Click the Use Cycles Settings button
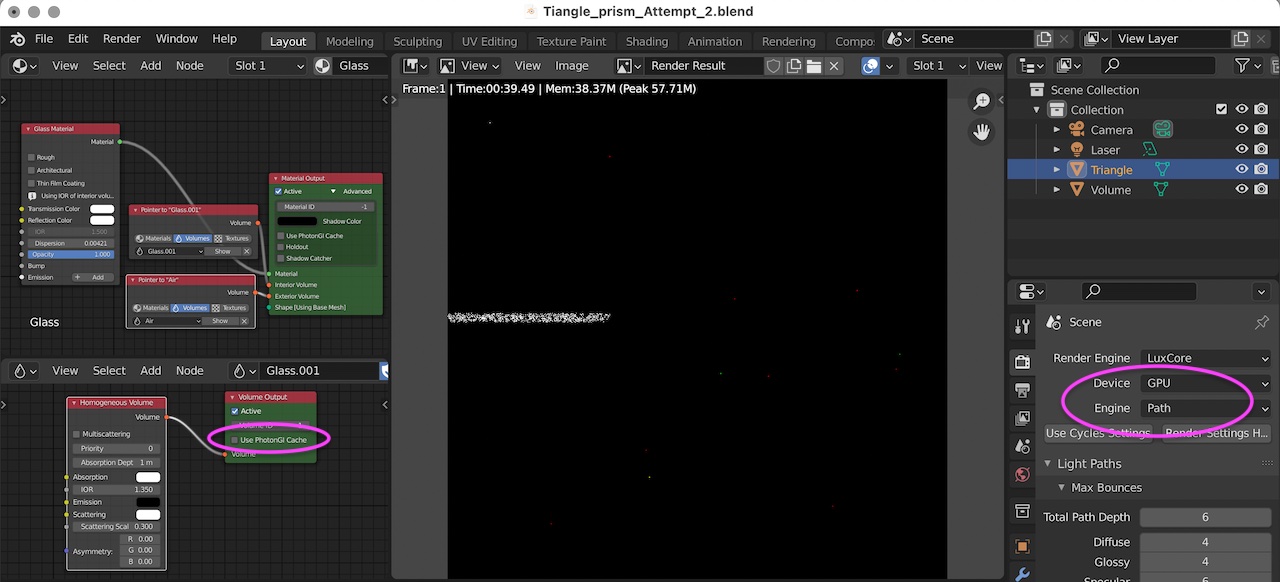The image size is (1280, 582). click(1097, 433)
